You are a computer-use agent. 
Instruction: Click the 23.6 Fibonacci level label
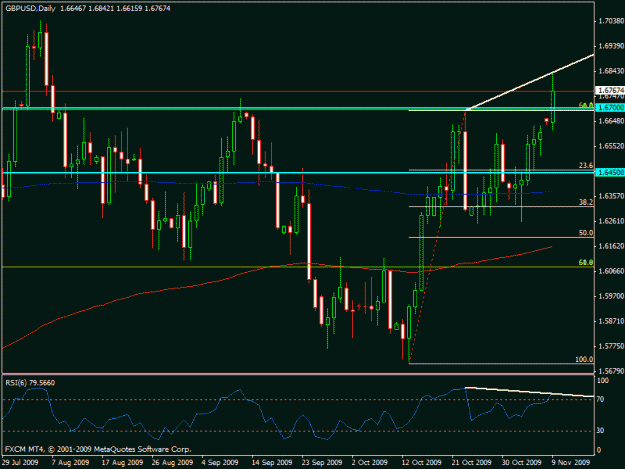pos(586,166)
